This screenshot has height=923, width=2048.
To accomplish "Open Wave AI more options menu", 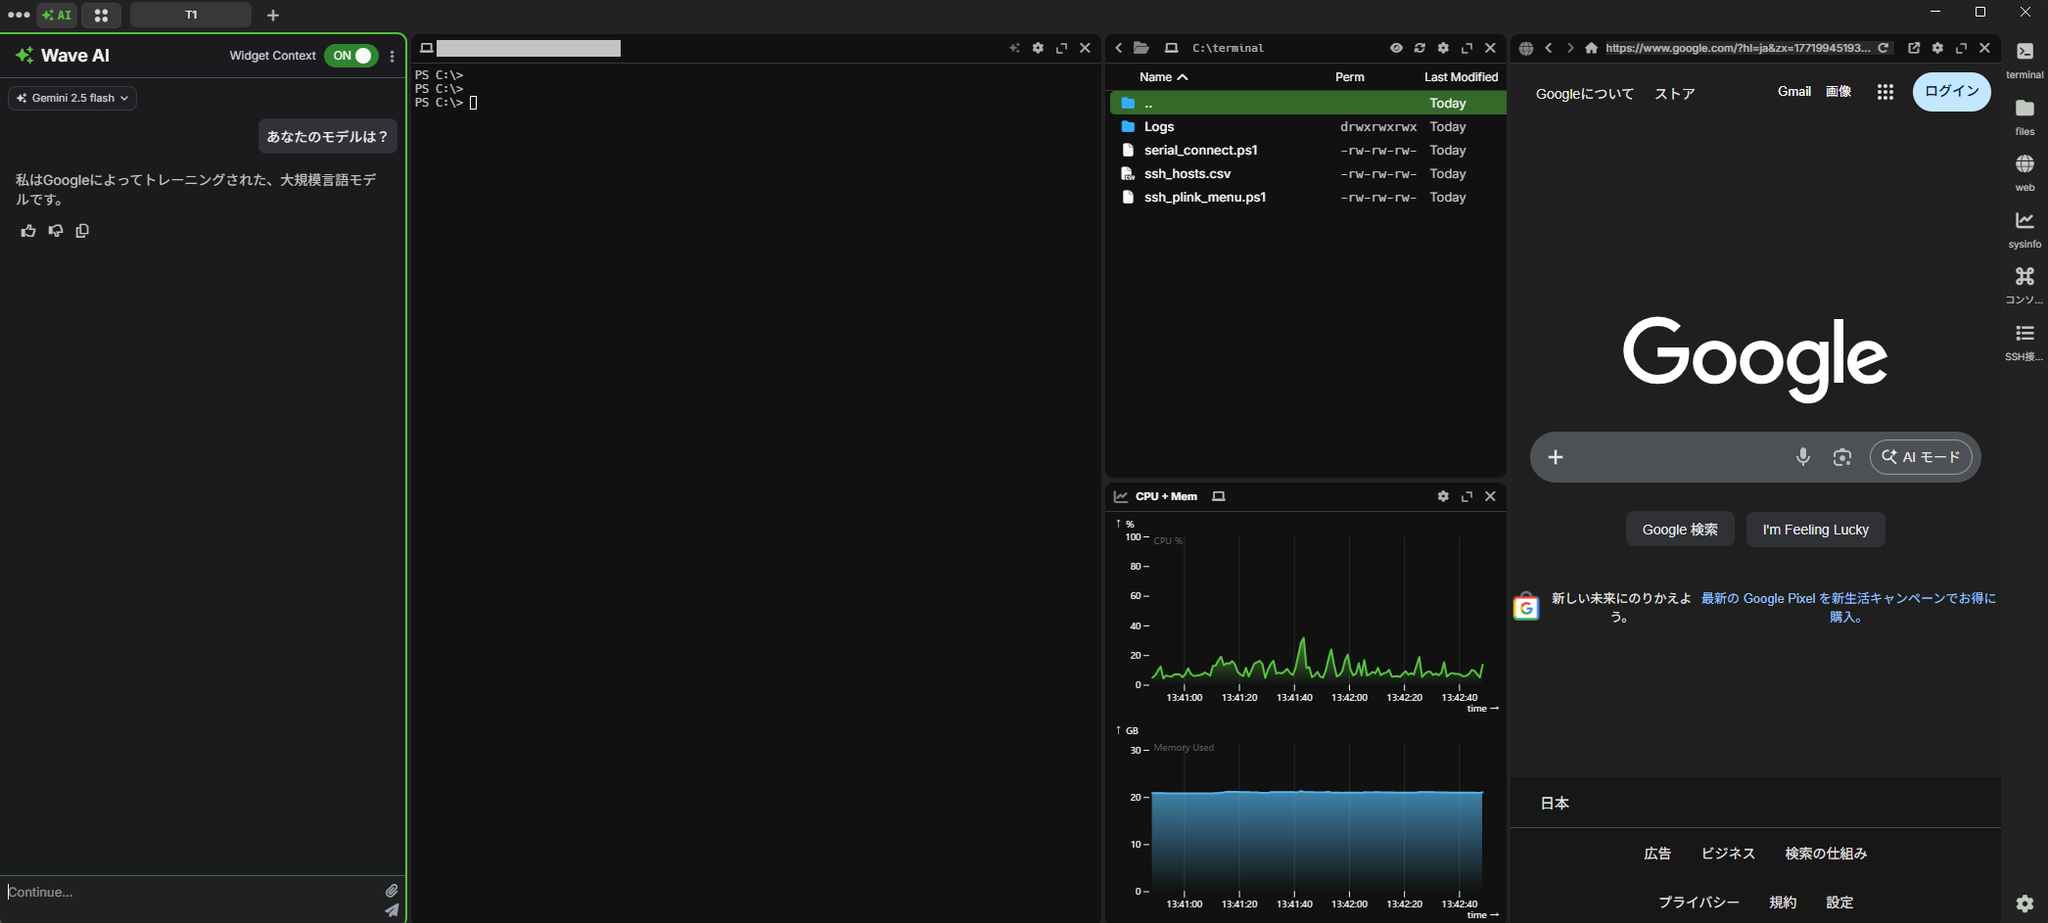I will point(392,56).
